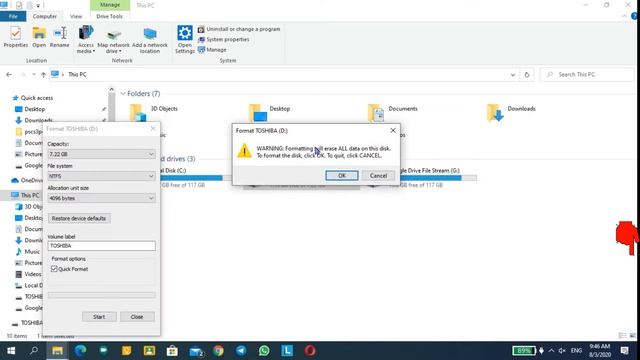Click the Back navigation arrow
This screenshot has width=640, height=360.
pyautogui.click(x=9, y=75)
